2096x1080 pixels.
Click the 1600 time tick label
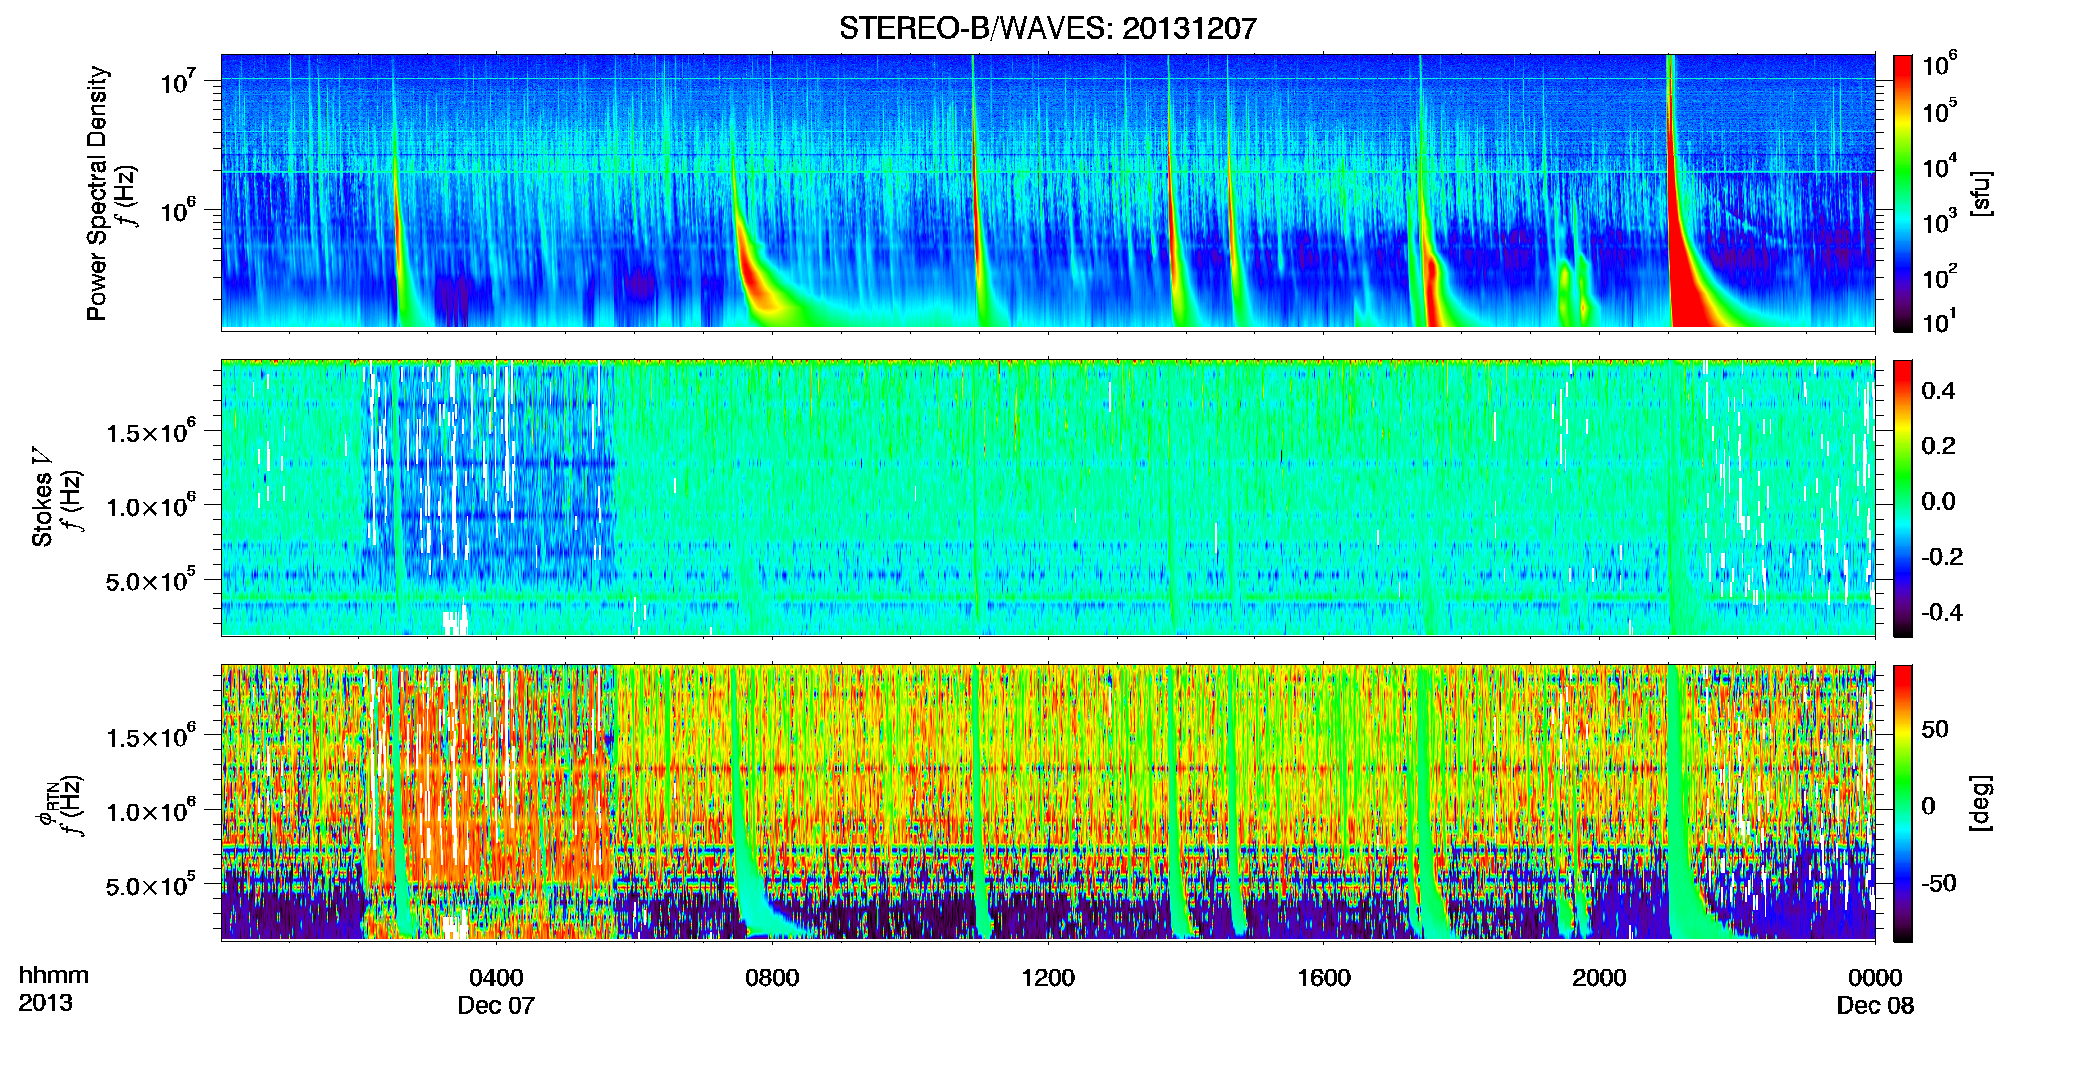(1324, 977)
